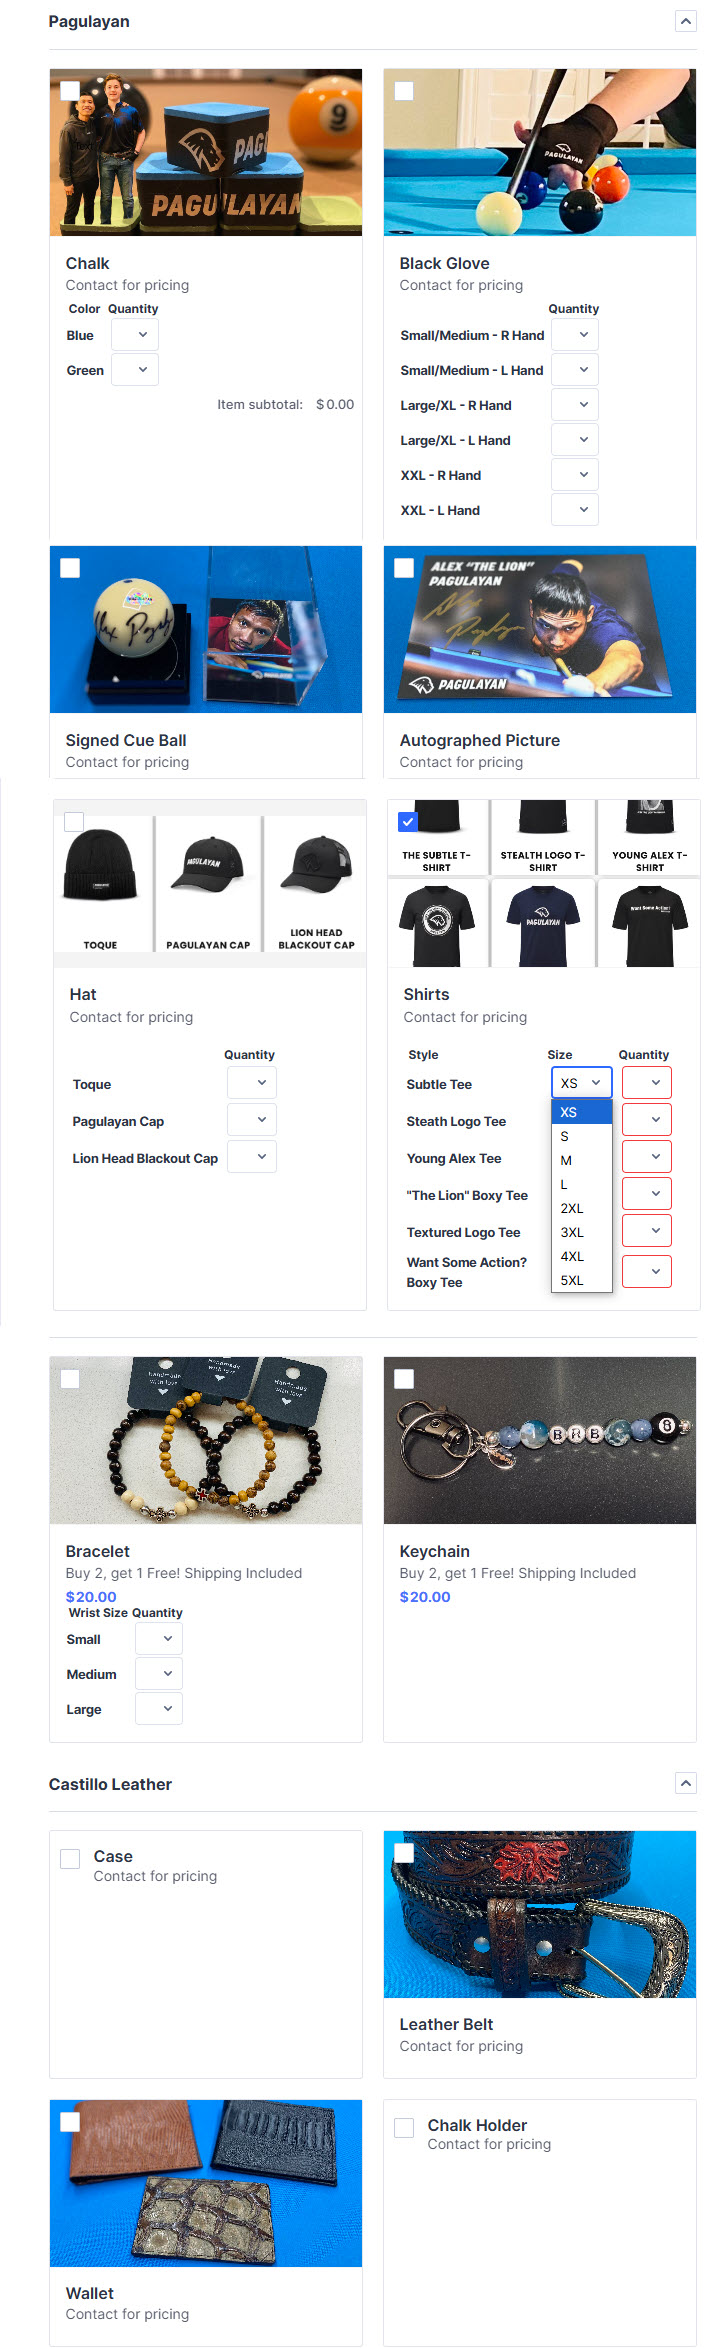Choose 2XL from the size list
The height and width of the screenshot is (2348, 720).
tap(582, 1208)
